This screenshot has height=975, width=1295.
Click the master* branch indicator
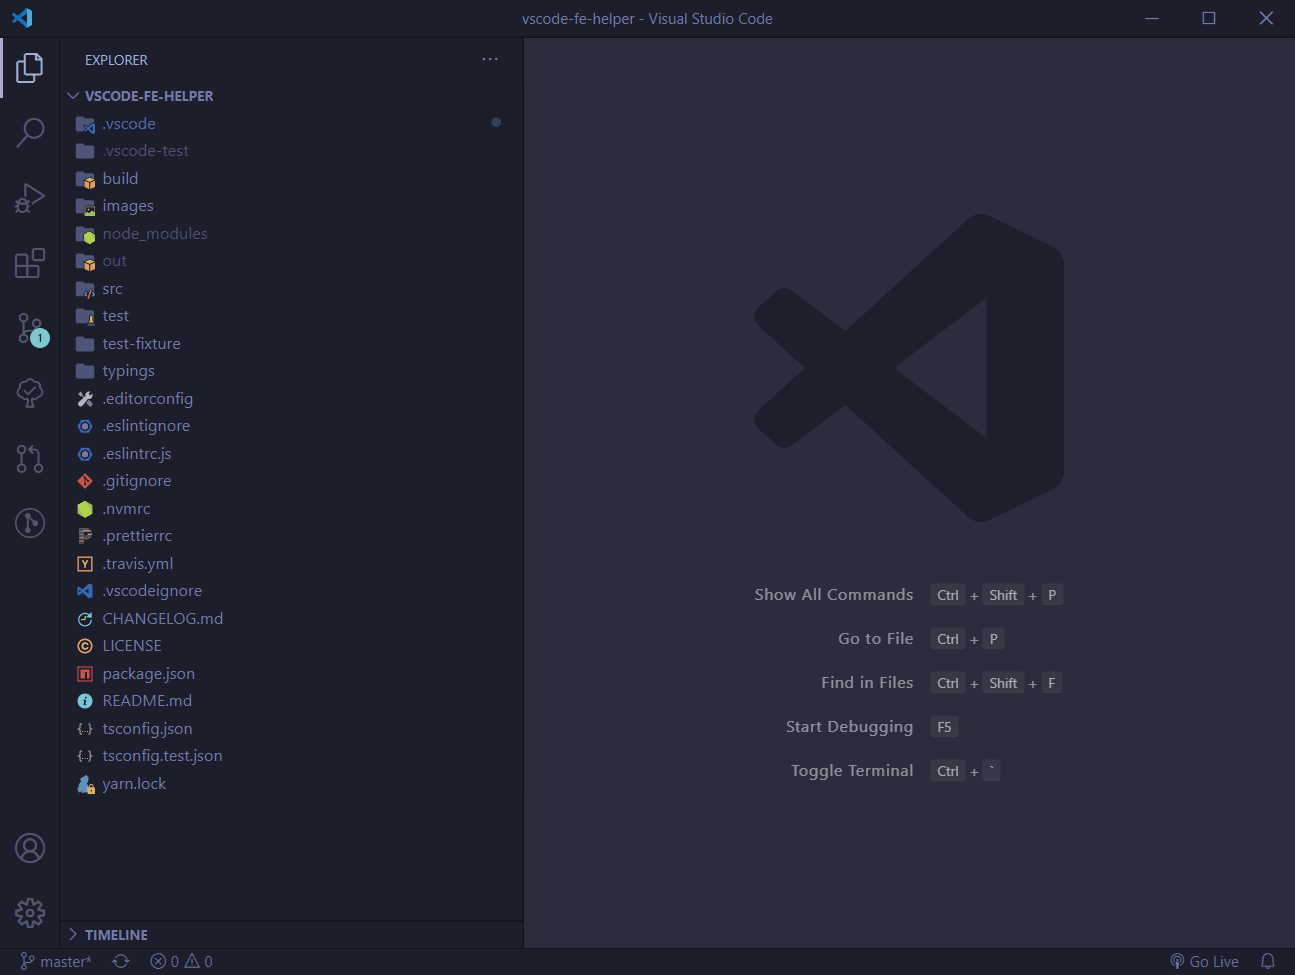tap(56, 961)
